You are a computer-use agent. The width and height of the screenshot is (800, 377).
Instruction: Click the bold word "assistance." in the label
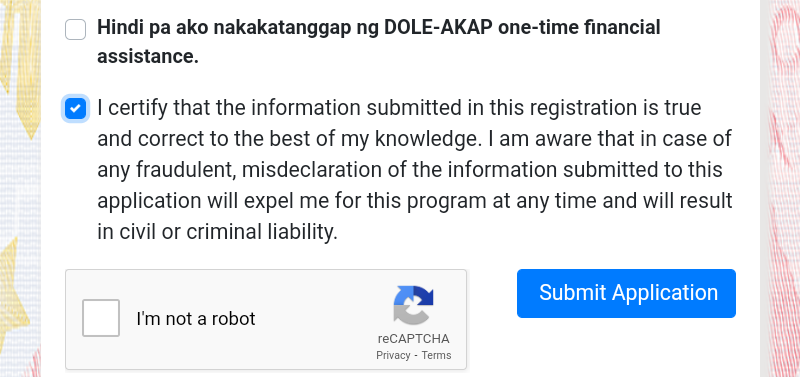coord(148,57)
